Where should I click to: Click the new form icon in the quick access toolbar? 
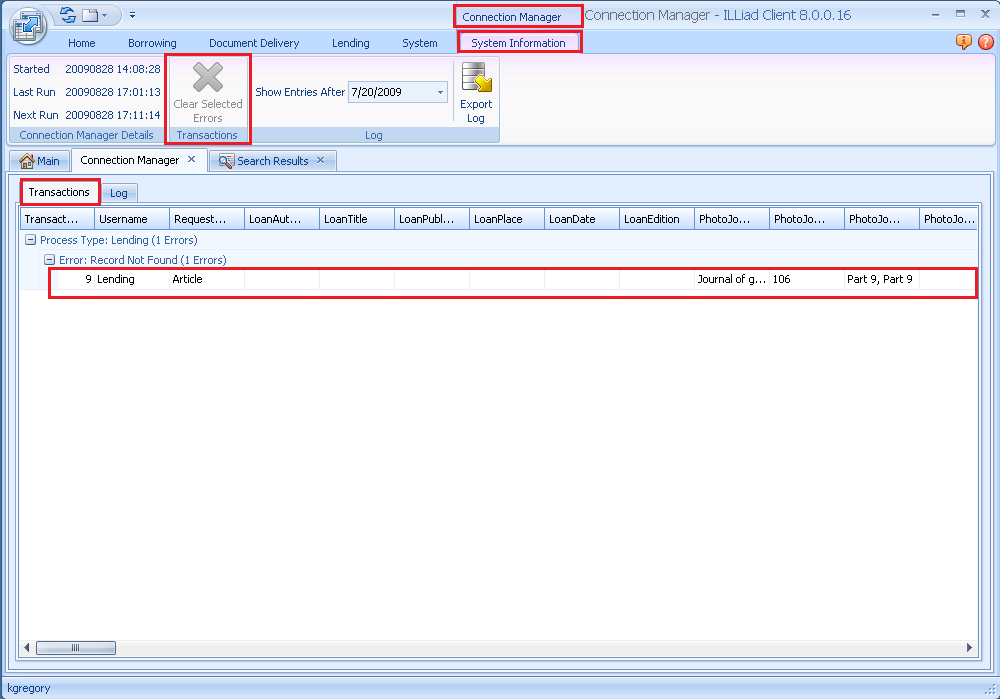tap(91, 15)
